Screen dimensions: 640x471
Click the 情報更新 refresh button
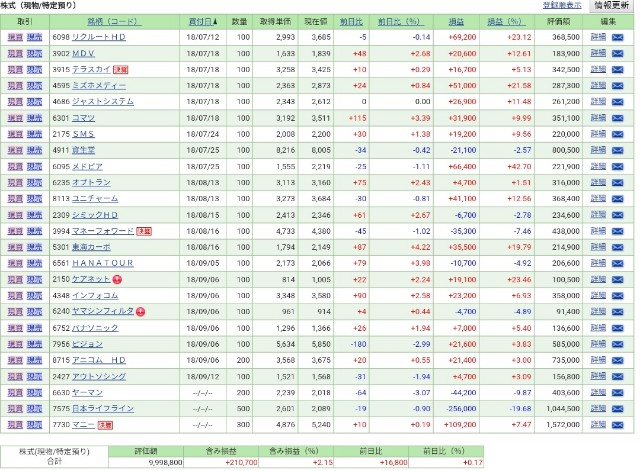(611, 6)
